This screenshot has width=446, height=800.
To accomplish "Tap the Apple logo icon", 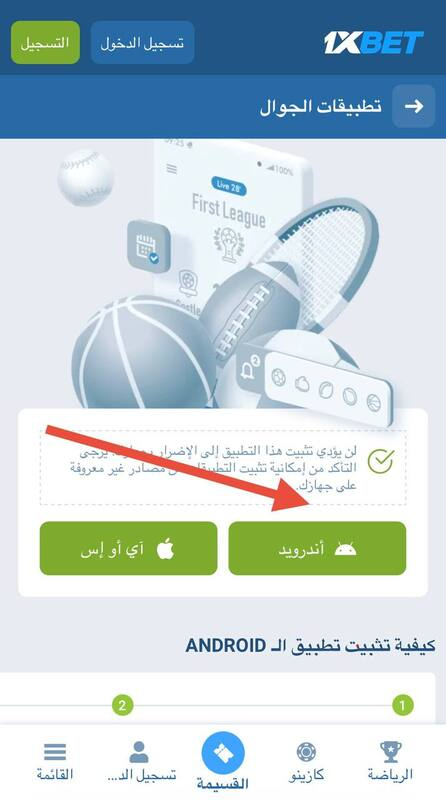I will 165,549.
